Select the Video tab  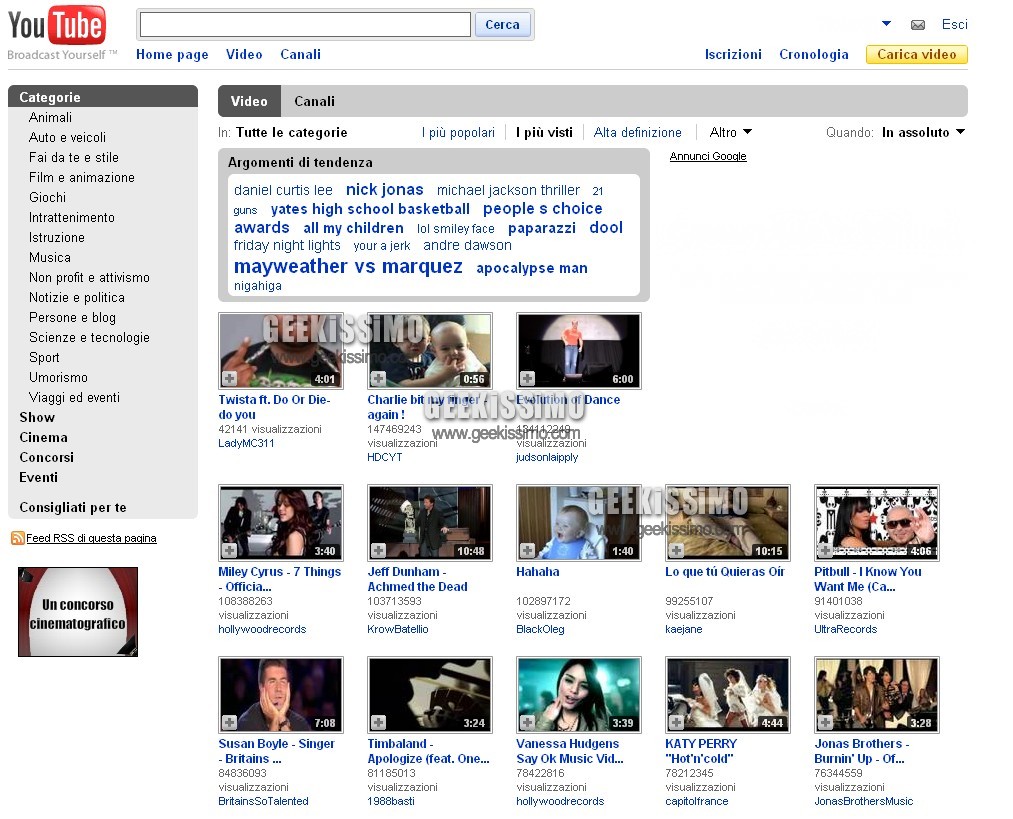click(249, 101)
